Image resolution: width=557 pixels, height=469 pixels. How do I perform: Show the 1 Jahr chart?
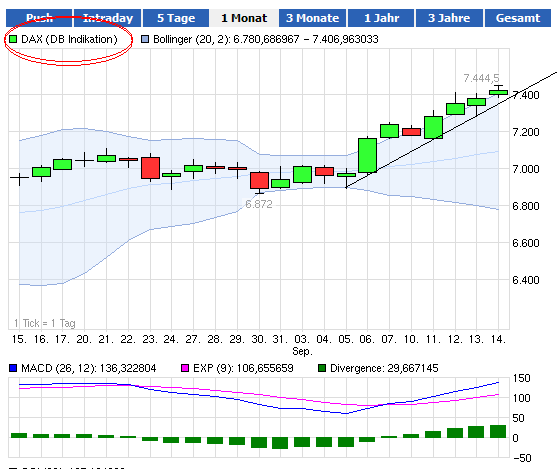click(x=381, y=18)
